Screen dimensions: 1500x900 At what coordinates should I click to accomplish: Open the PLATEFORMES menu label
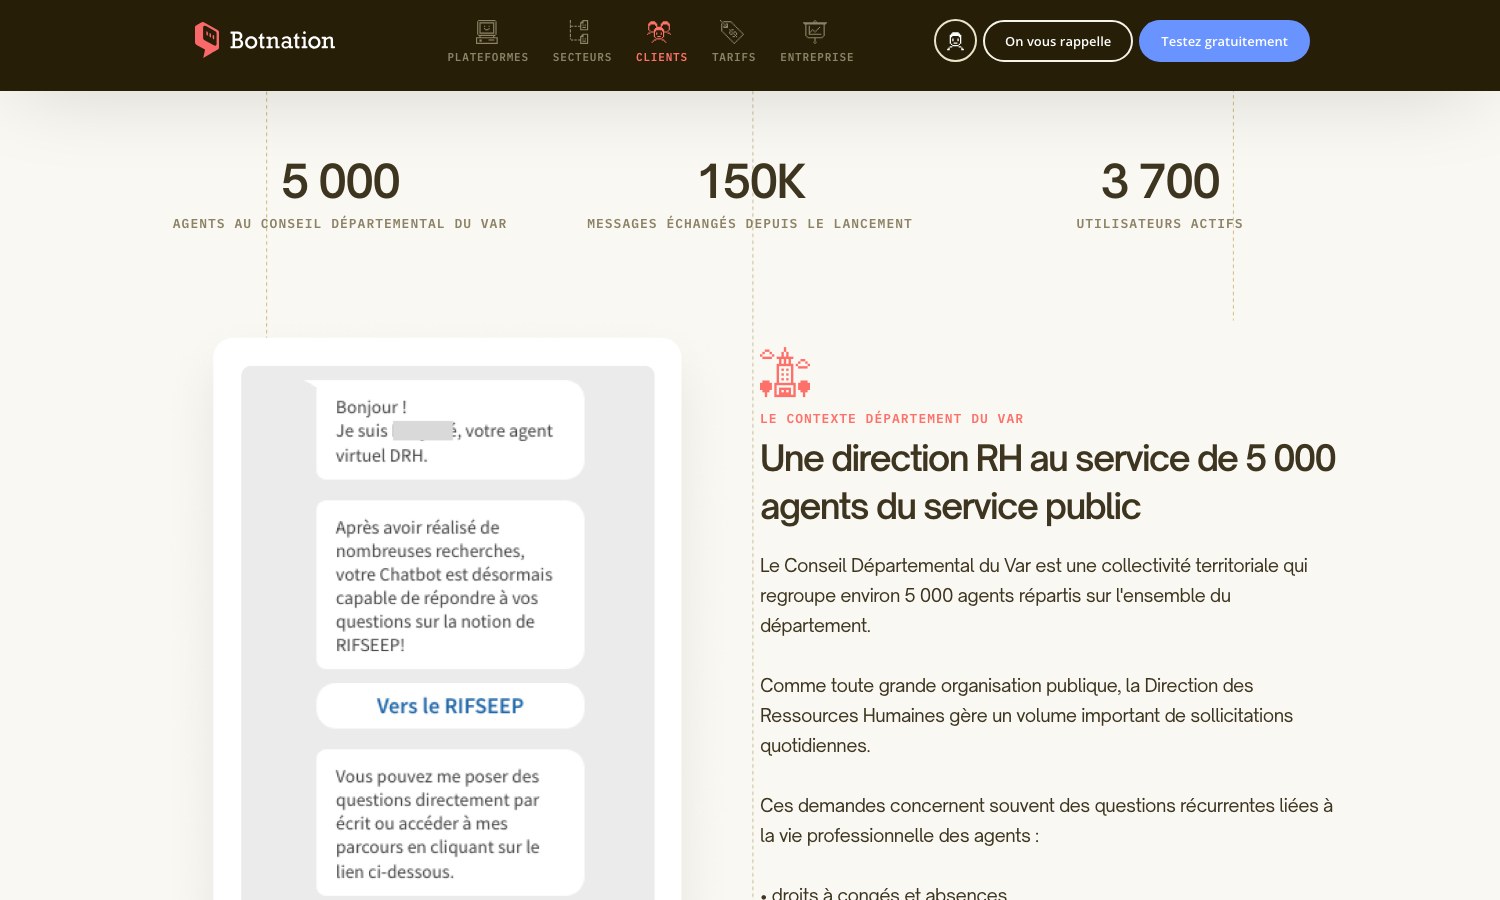[488, 58]
